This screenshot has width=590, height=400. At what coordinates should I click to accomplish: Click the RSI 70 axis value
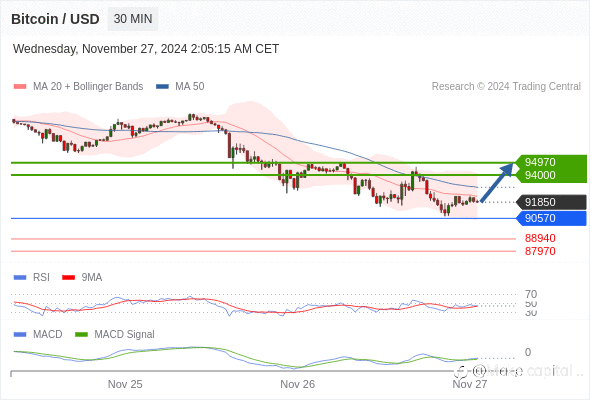[531, 294]
